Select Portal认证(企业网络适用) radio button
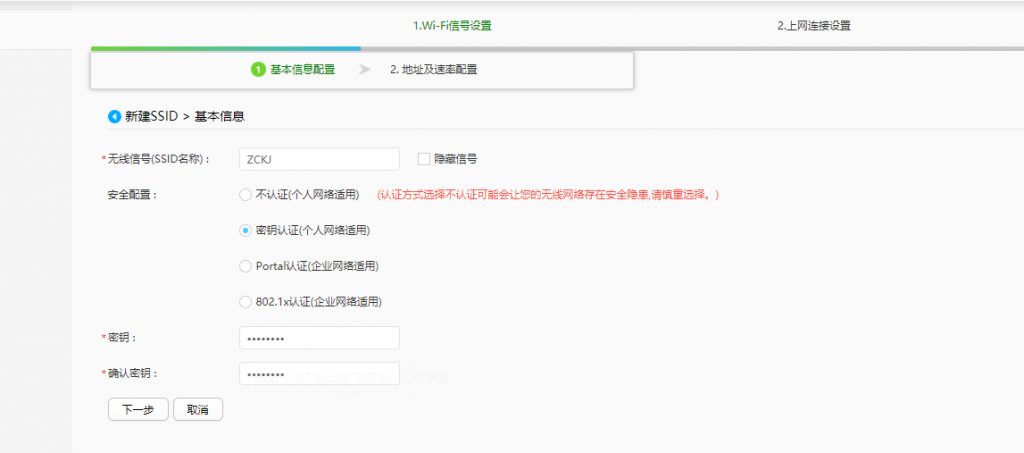Screen dimensions: 1024x453 point(246,266)
